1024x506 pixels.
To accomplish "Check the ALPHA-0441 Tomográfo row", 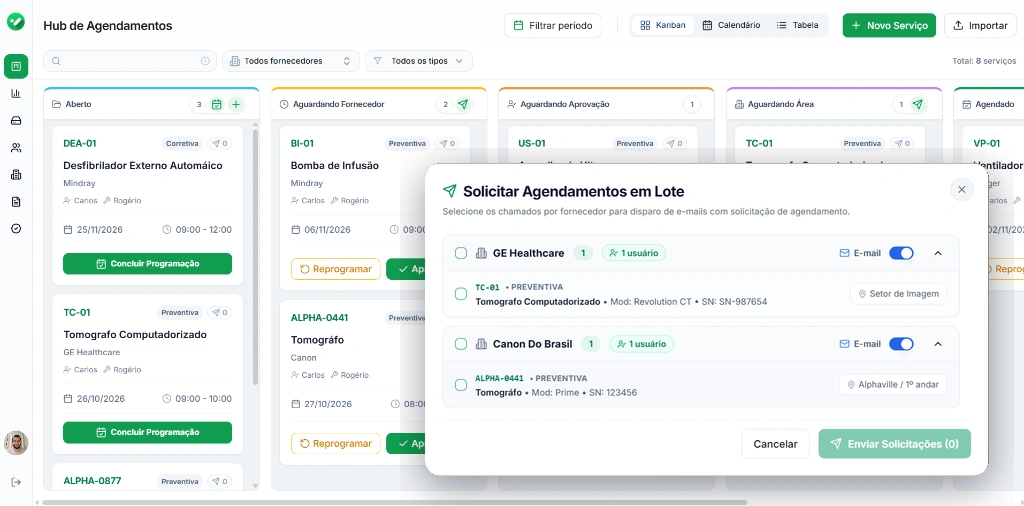I will click(460, 385).
